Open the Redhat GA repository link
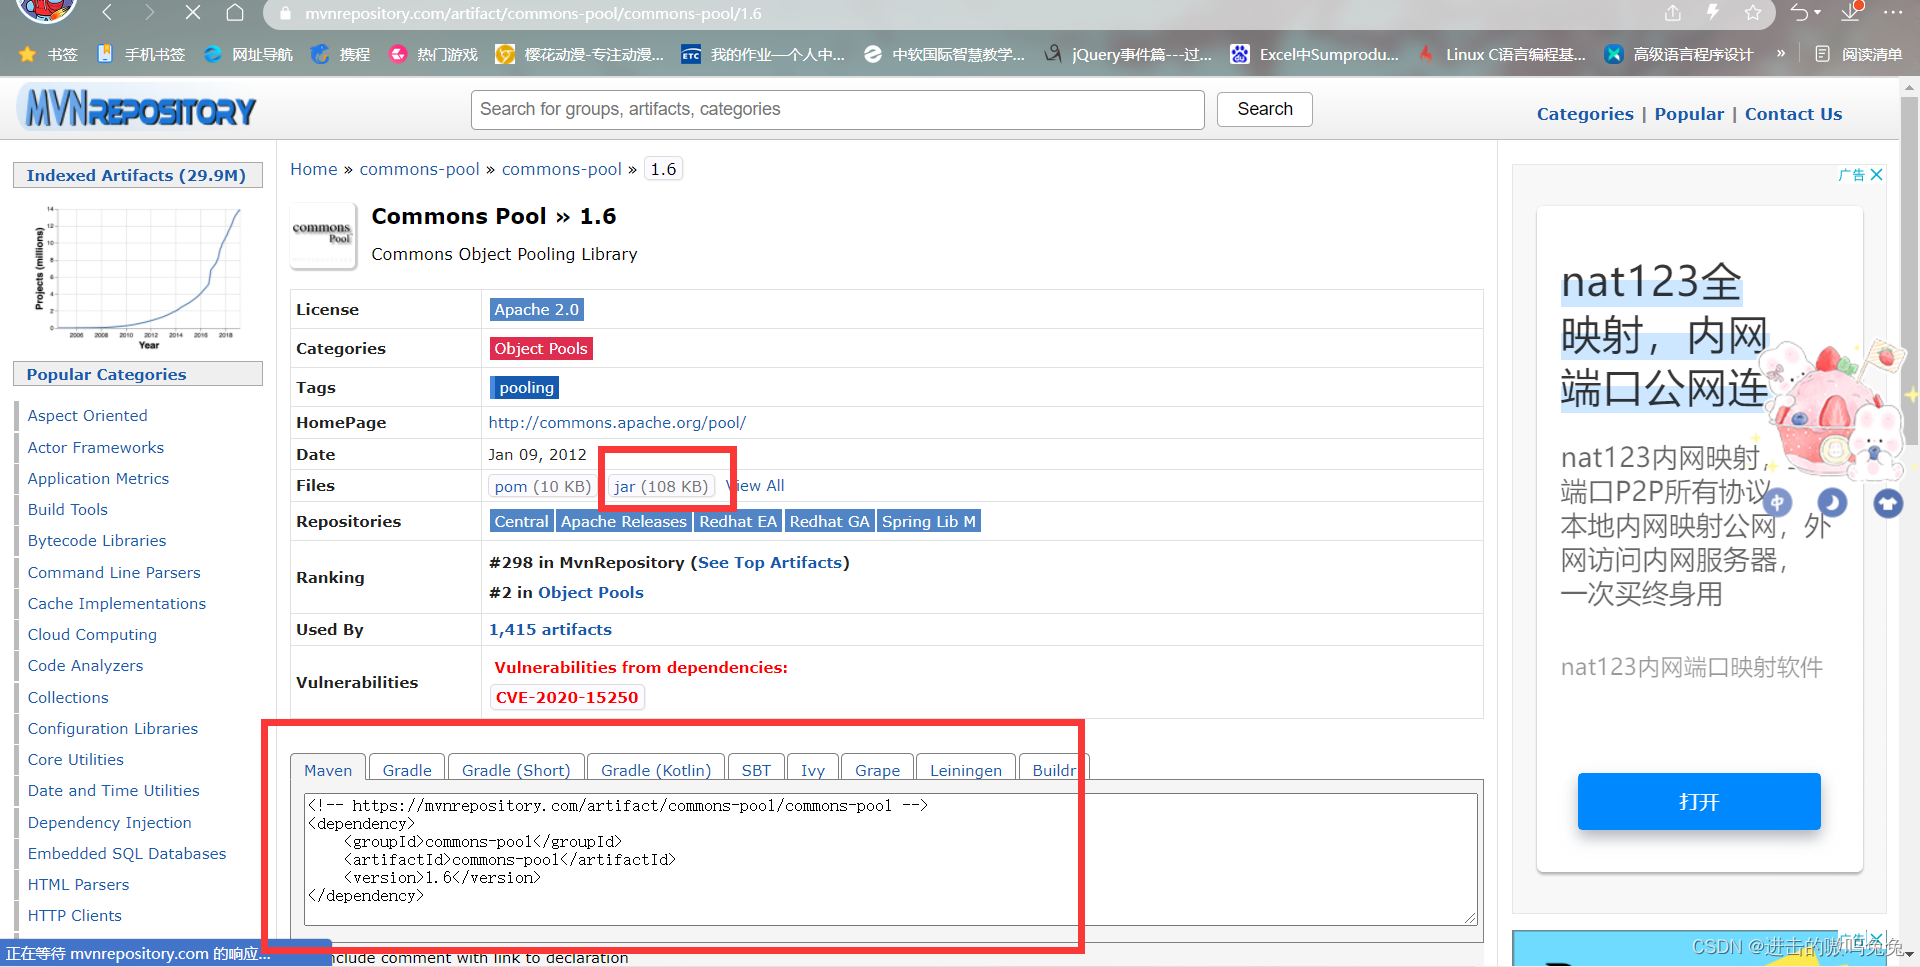Viewport: 1920px width, 967px height. click(x=829, y=521)
